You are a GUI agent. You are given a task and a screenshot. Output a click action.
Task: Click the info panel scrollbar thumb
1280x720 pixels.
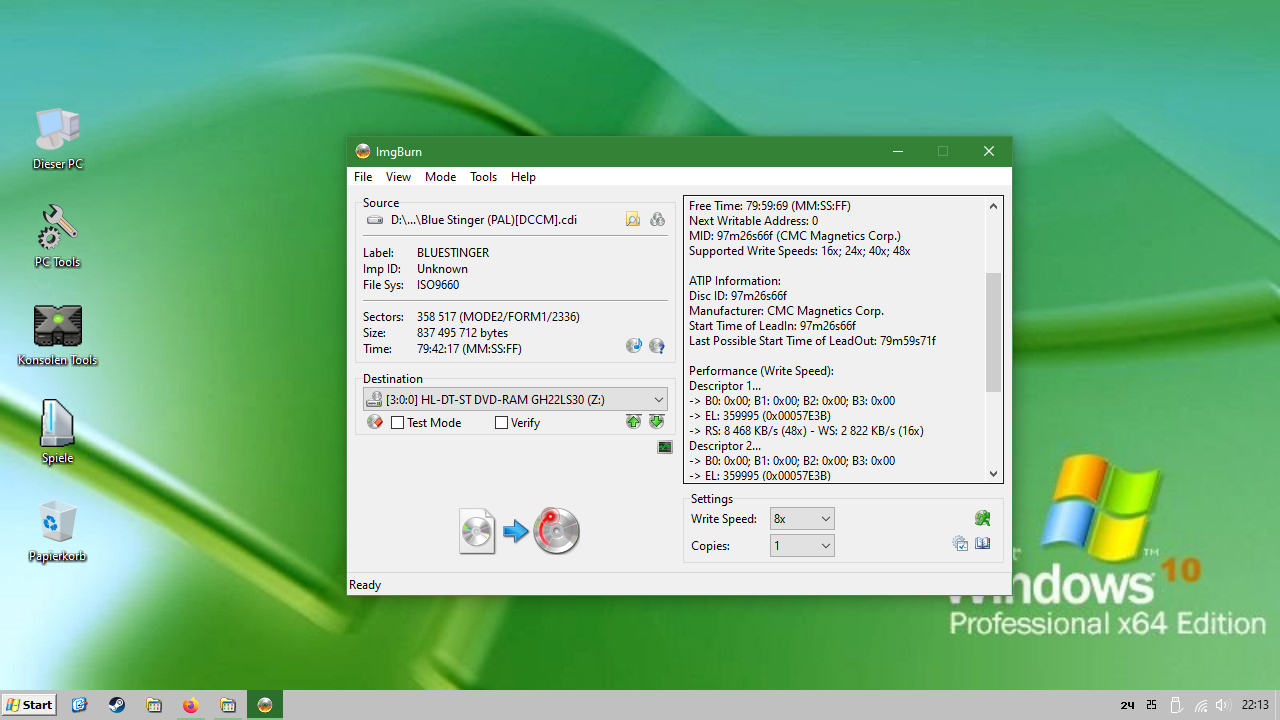point(993,332)
